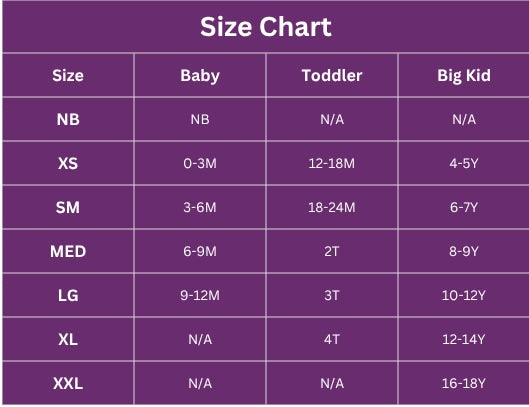Click the SM size row label
The image size is (529, 407).
pos(68,207)
